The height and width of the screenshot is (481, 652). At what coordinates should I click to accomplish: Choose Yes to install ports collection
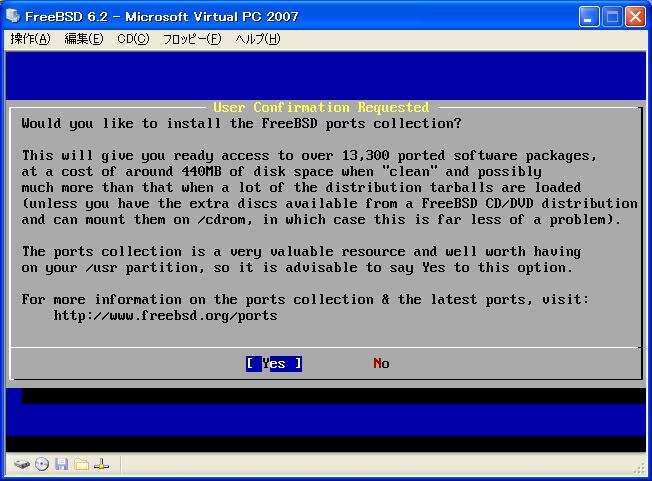coord(274,364)
